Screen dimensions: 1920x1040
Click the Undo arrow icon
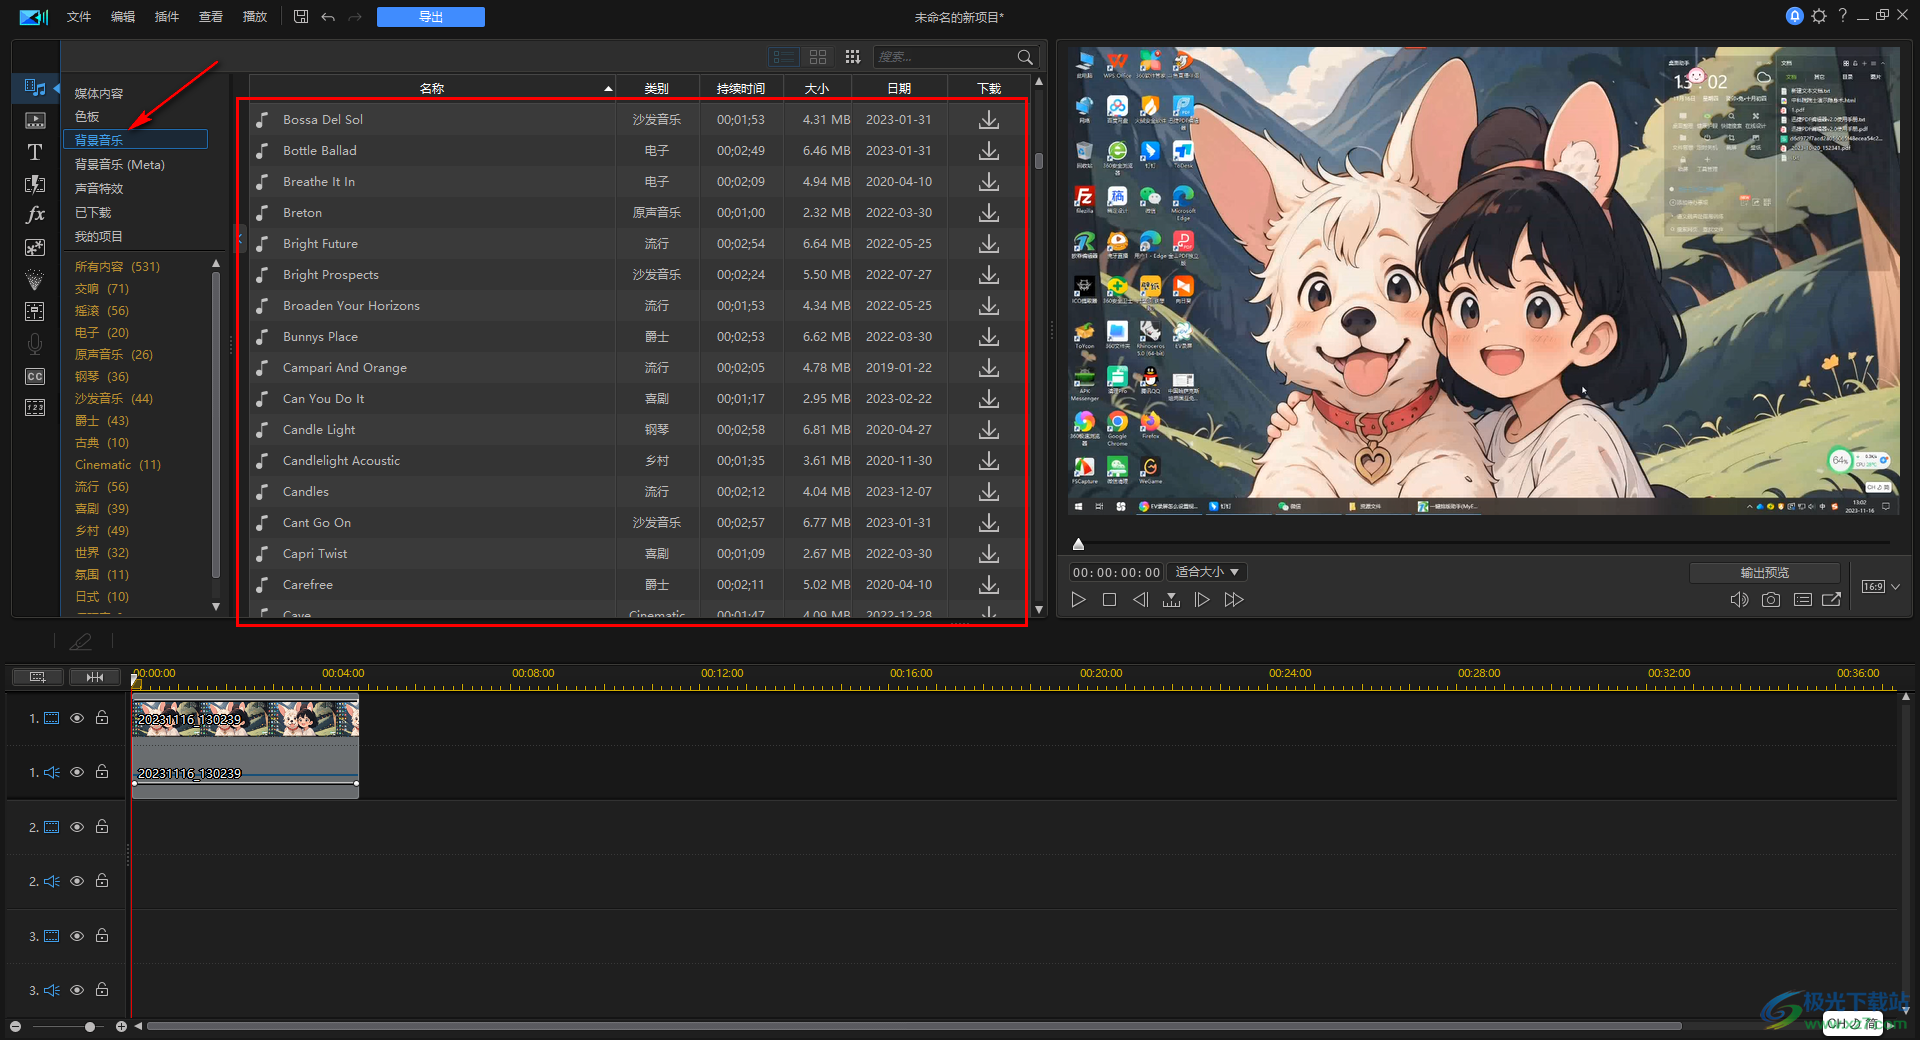328,17
